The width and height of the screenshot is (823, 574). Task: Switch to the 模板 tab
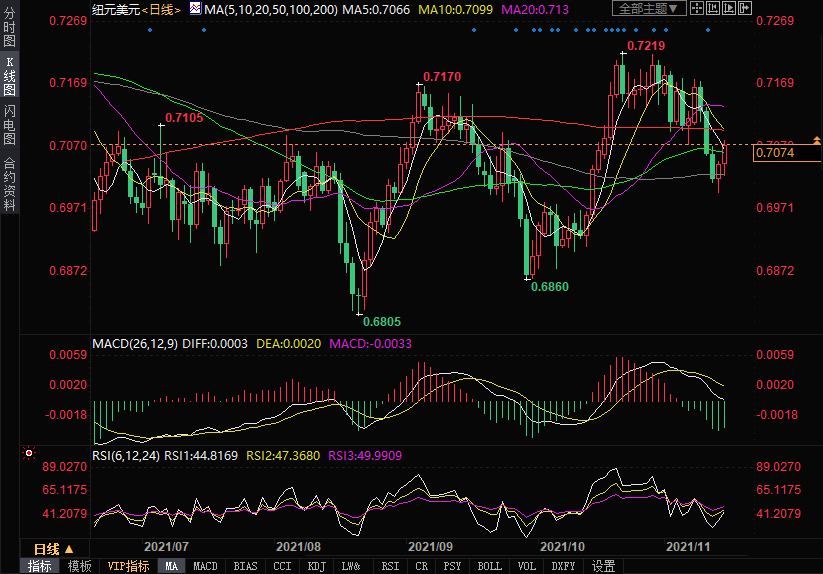79,566
